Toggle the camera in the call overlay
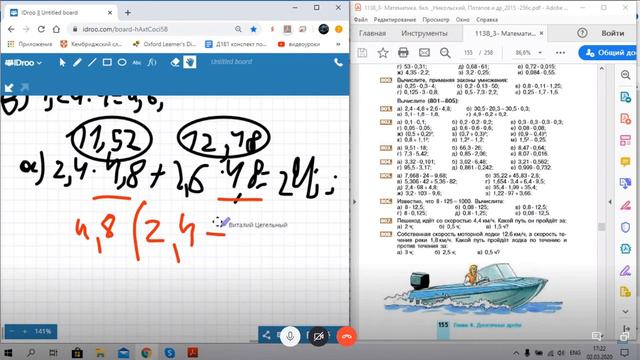Viewport: 640px width, 360px height. (318, 337)
